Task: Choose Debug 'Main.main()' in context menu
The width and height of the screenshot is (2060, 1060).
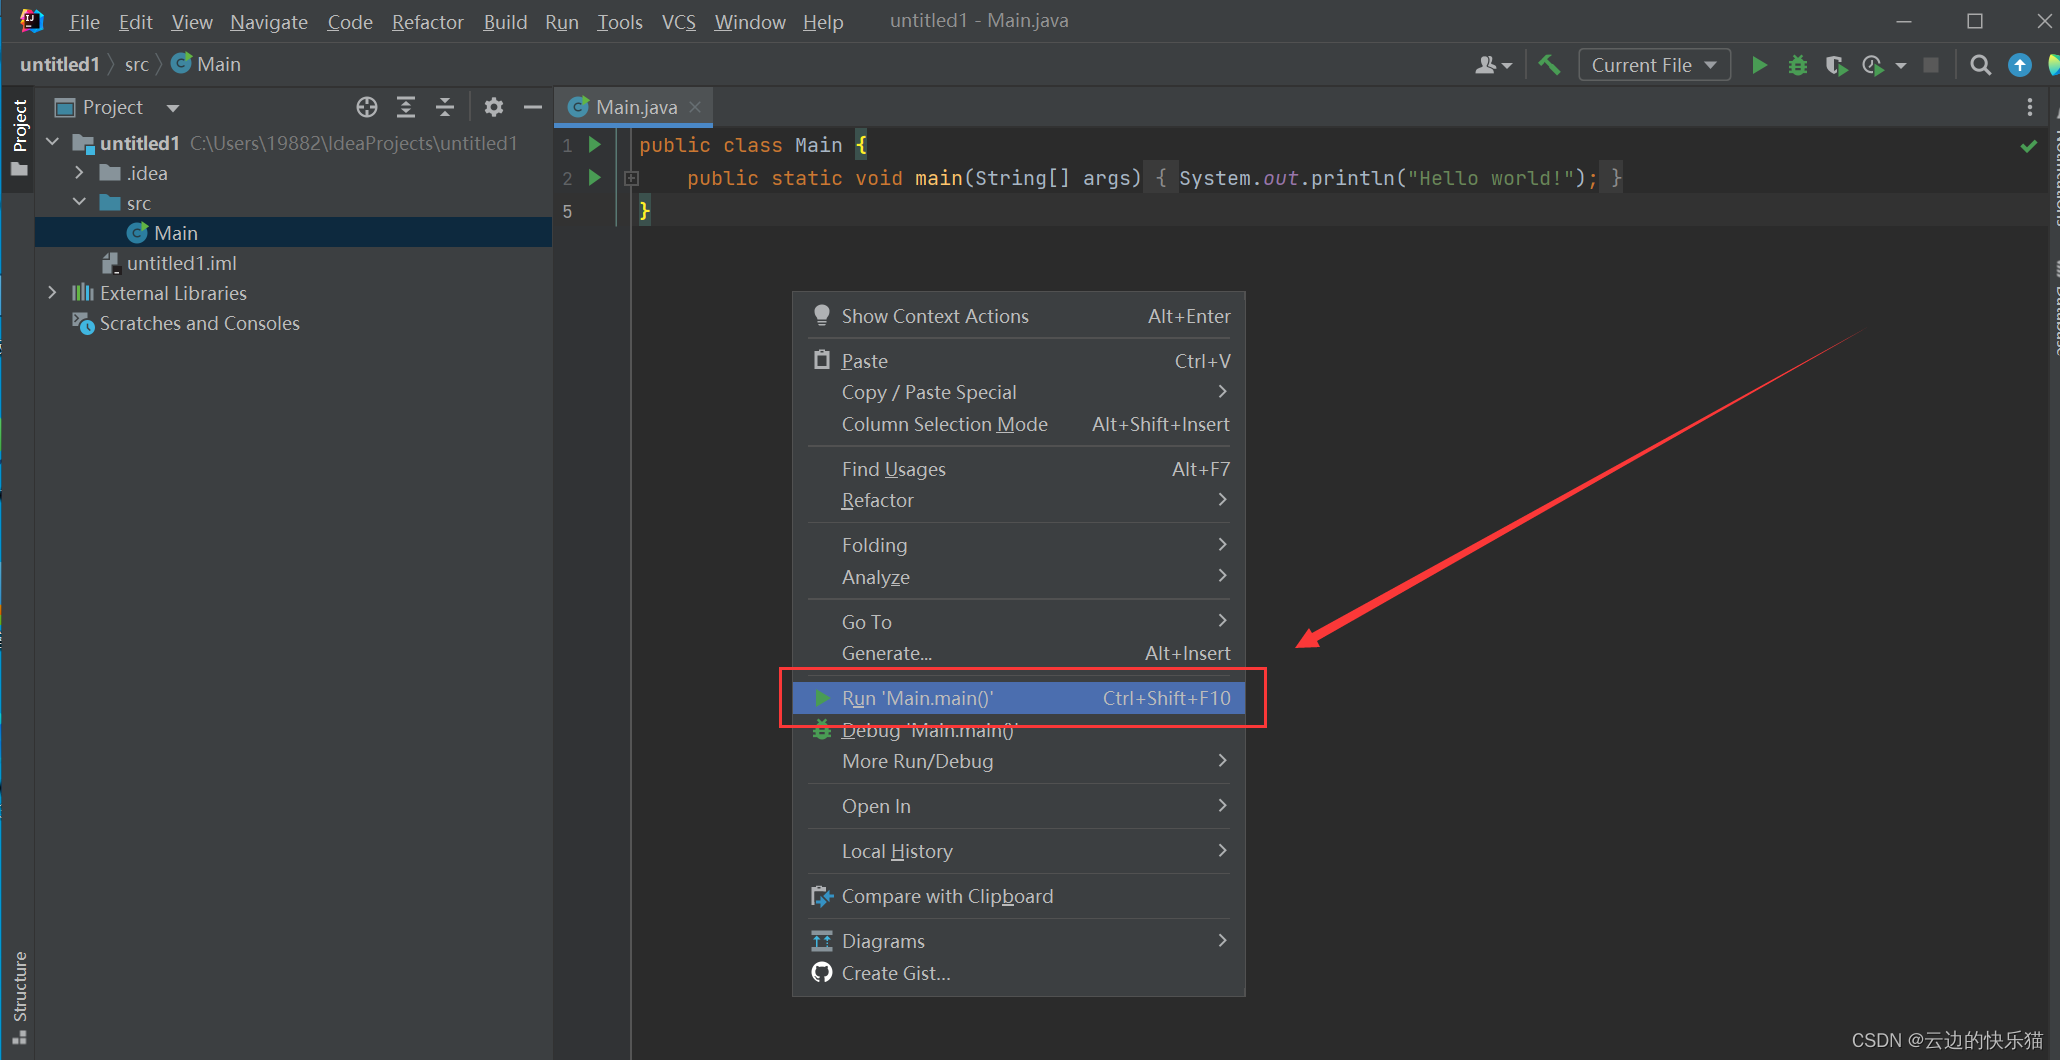Action: (1019, 730)
